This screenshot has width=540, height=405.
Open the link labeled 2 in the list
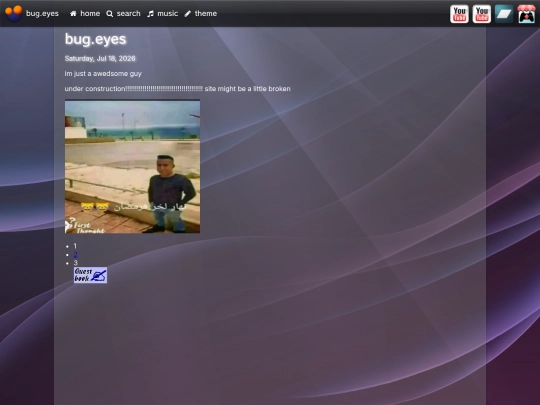click(75, 255)
